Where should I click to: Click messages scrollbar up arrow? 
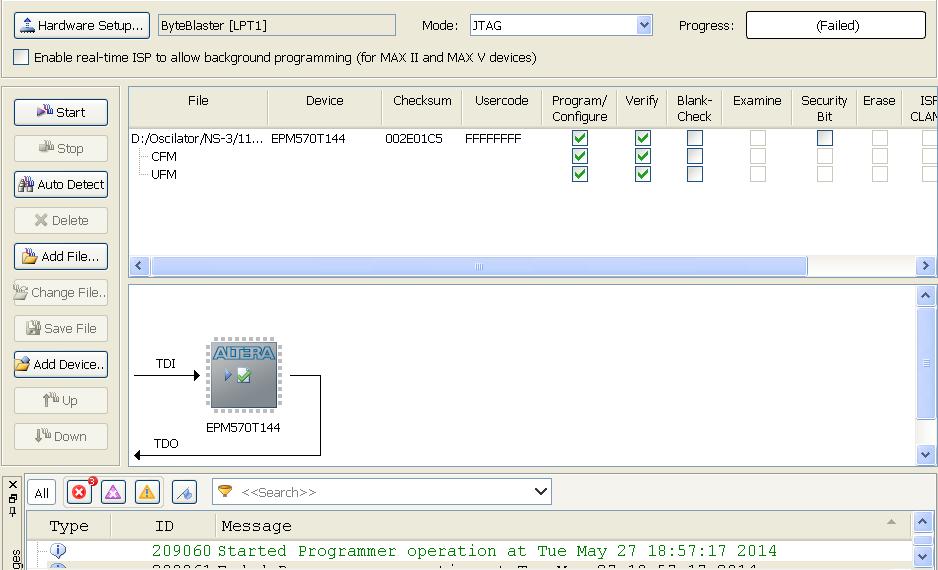tap(922, 522)
